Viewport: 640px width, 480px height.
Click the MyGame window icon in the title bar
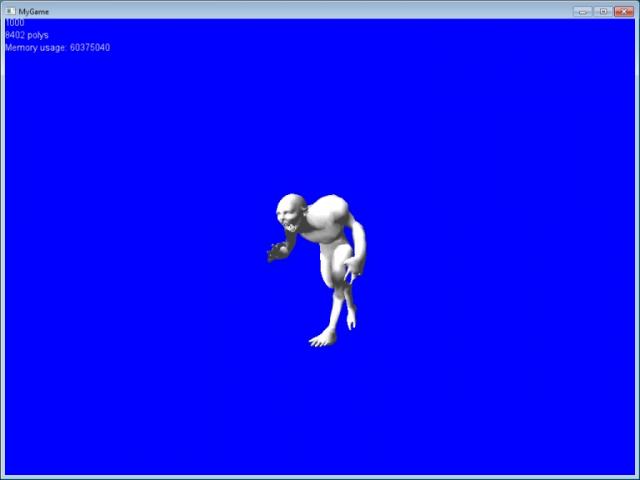coord(11,11)
